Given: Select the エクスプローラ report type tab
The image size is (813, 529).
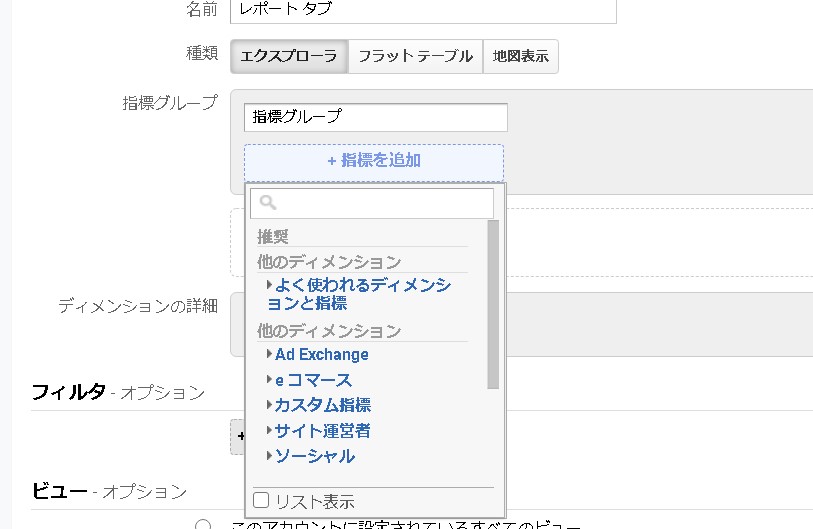Looking at the screenshot, I should (x=289, y=56).
